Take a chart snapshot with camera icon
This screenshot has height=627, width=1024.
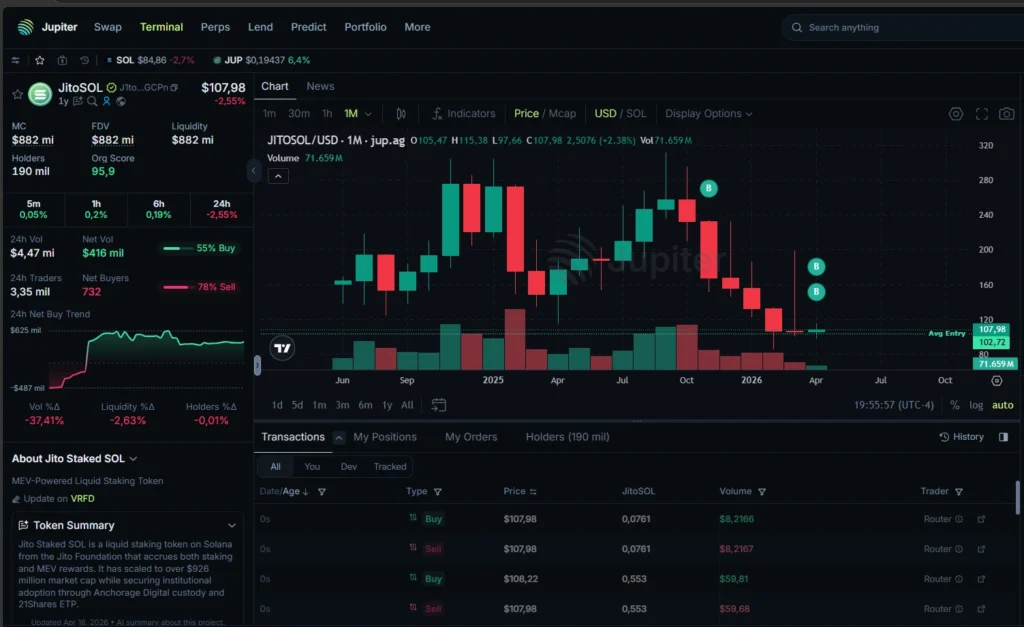(1006, 114)
